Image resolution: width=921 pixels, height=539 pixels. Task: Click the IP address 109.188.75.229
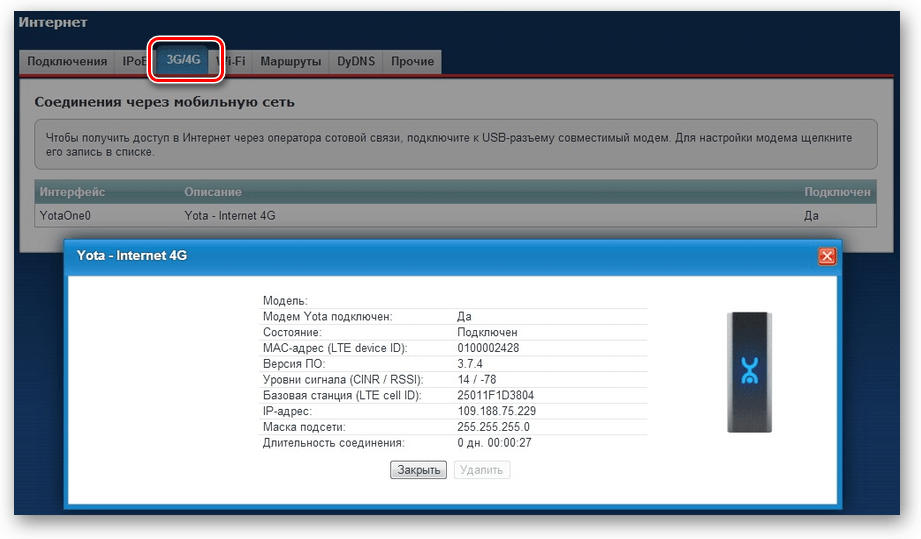tap(496, 411)
